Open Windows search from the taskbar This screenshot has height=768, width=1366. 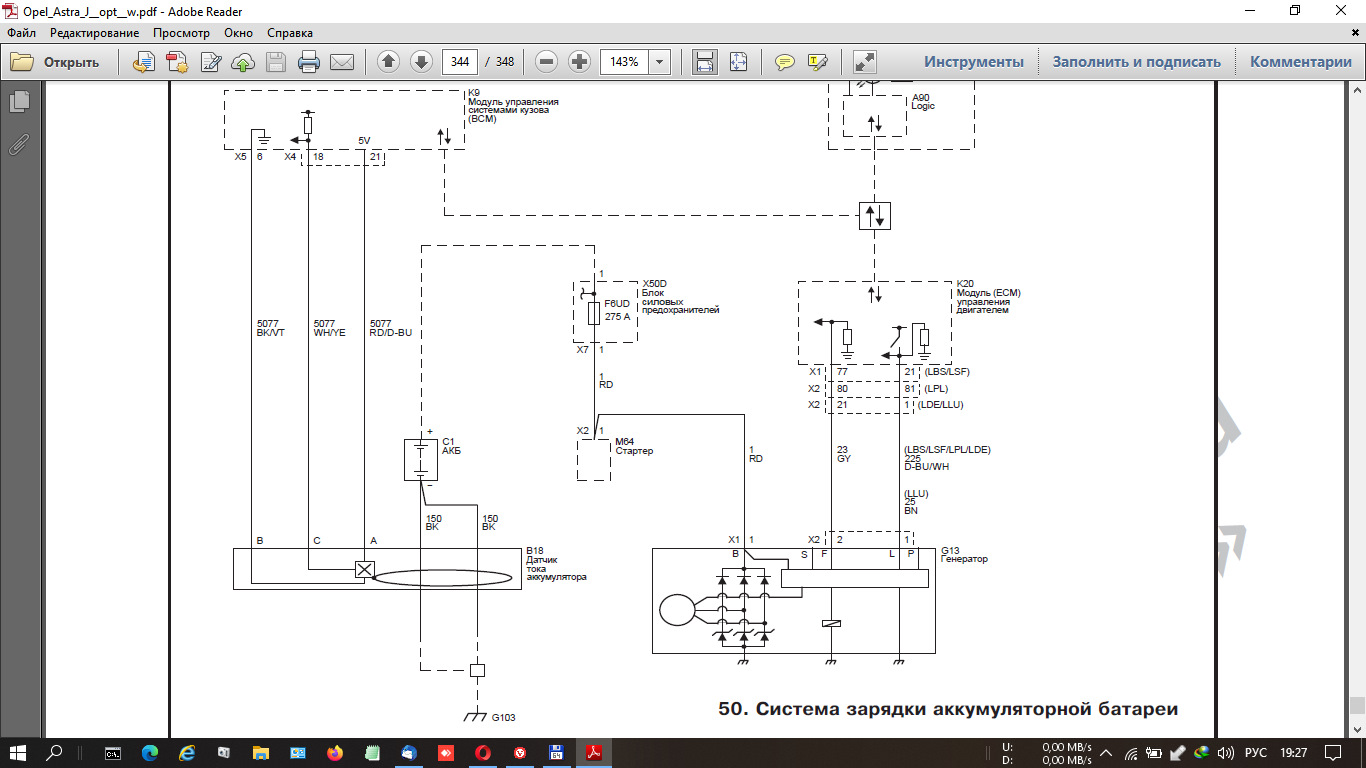tap(56, 753)
